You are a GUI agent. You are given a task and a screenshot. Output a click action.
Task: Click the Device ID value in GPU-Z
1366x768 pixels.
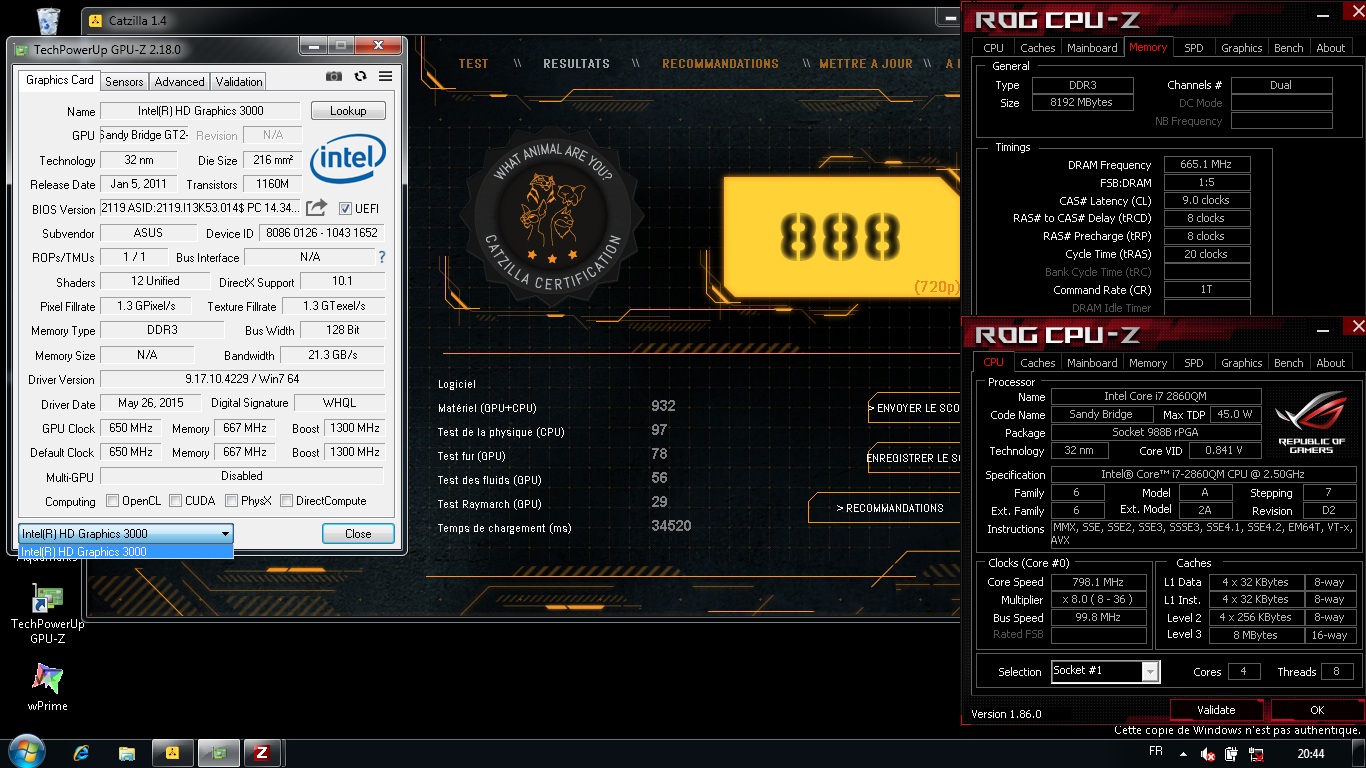pos(322,233)
